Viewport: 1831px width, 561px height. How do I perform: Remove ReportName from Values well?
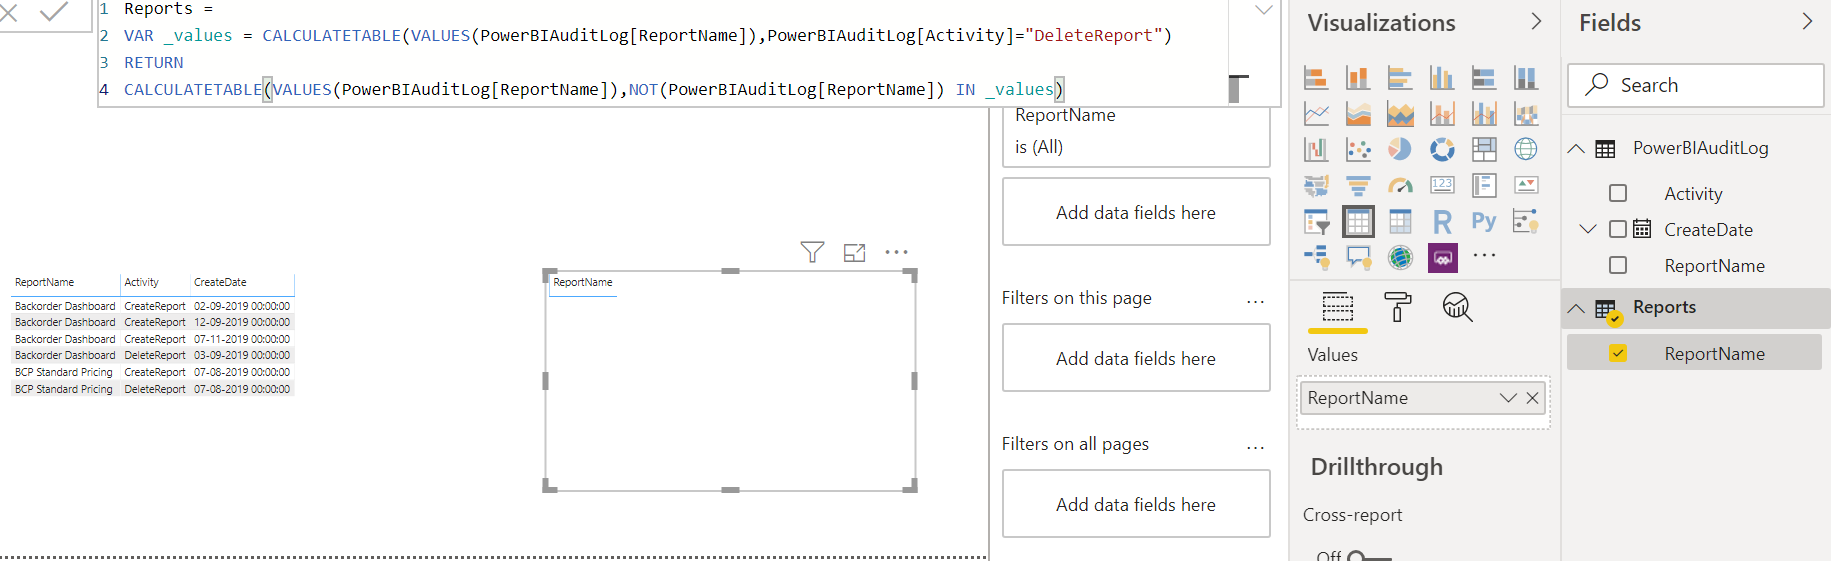pos(1532,398)
